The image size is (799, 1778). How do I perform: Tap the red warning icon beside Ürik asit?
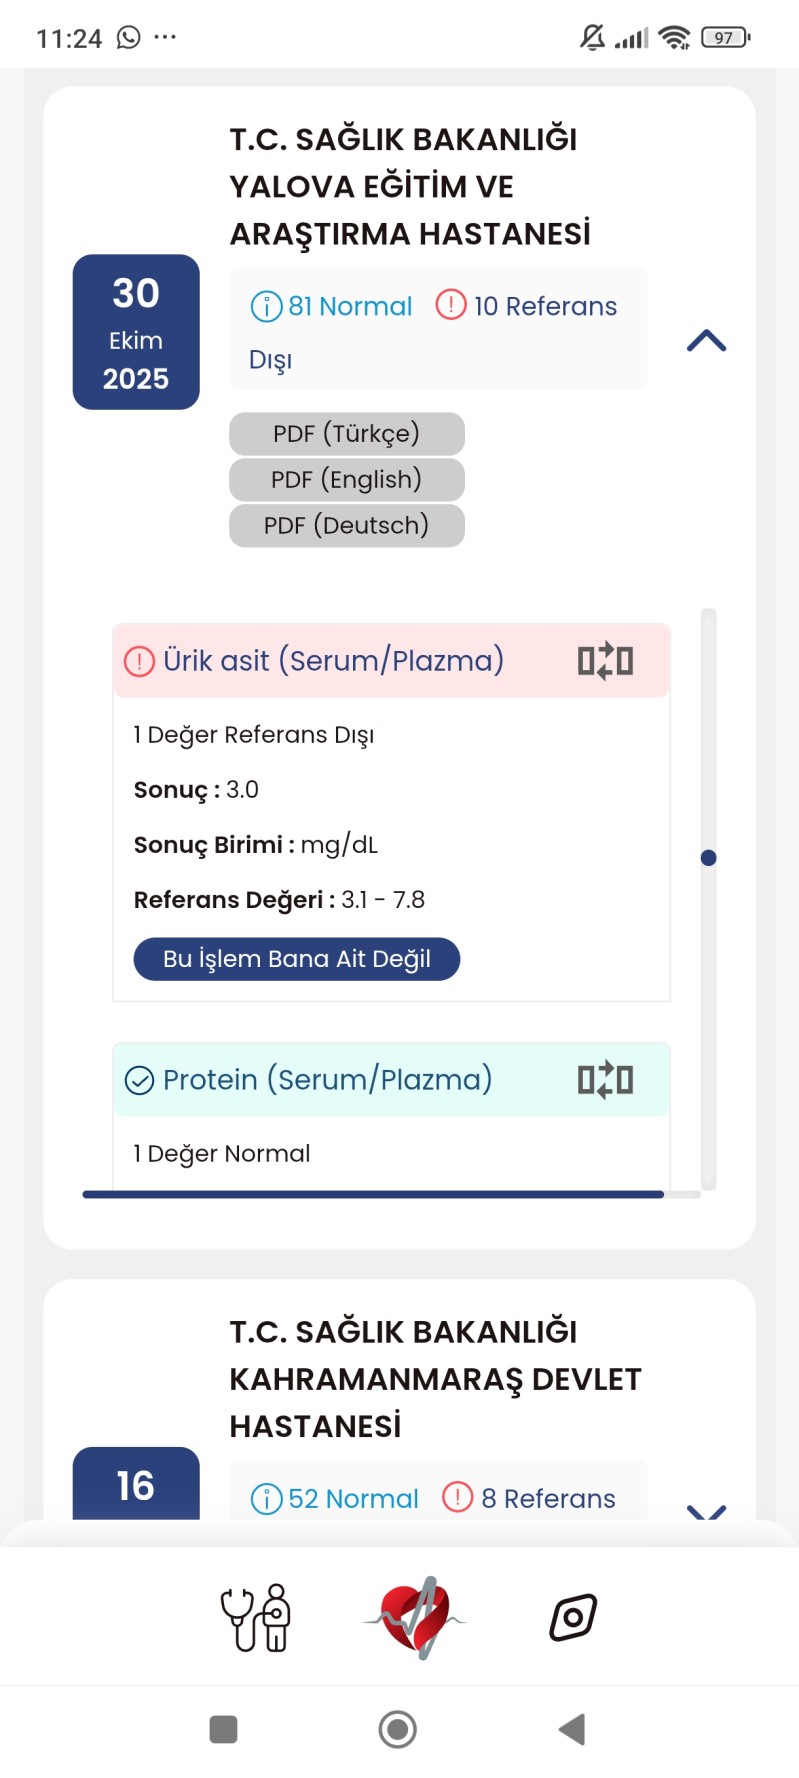click(139, 661)
